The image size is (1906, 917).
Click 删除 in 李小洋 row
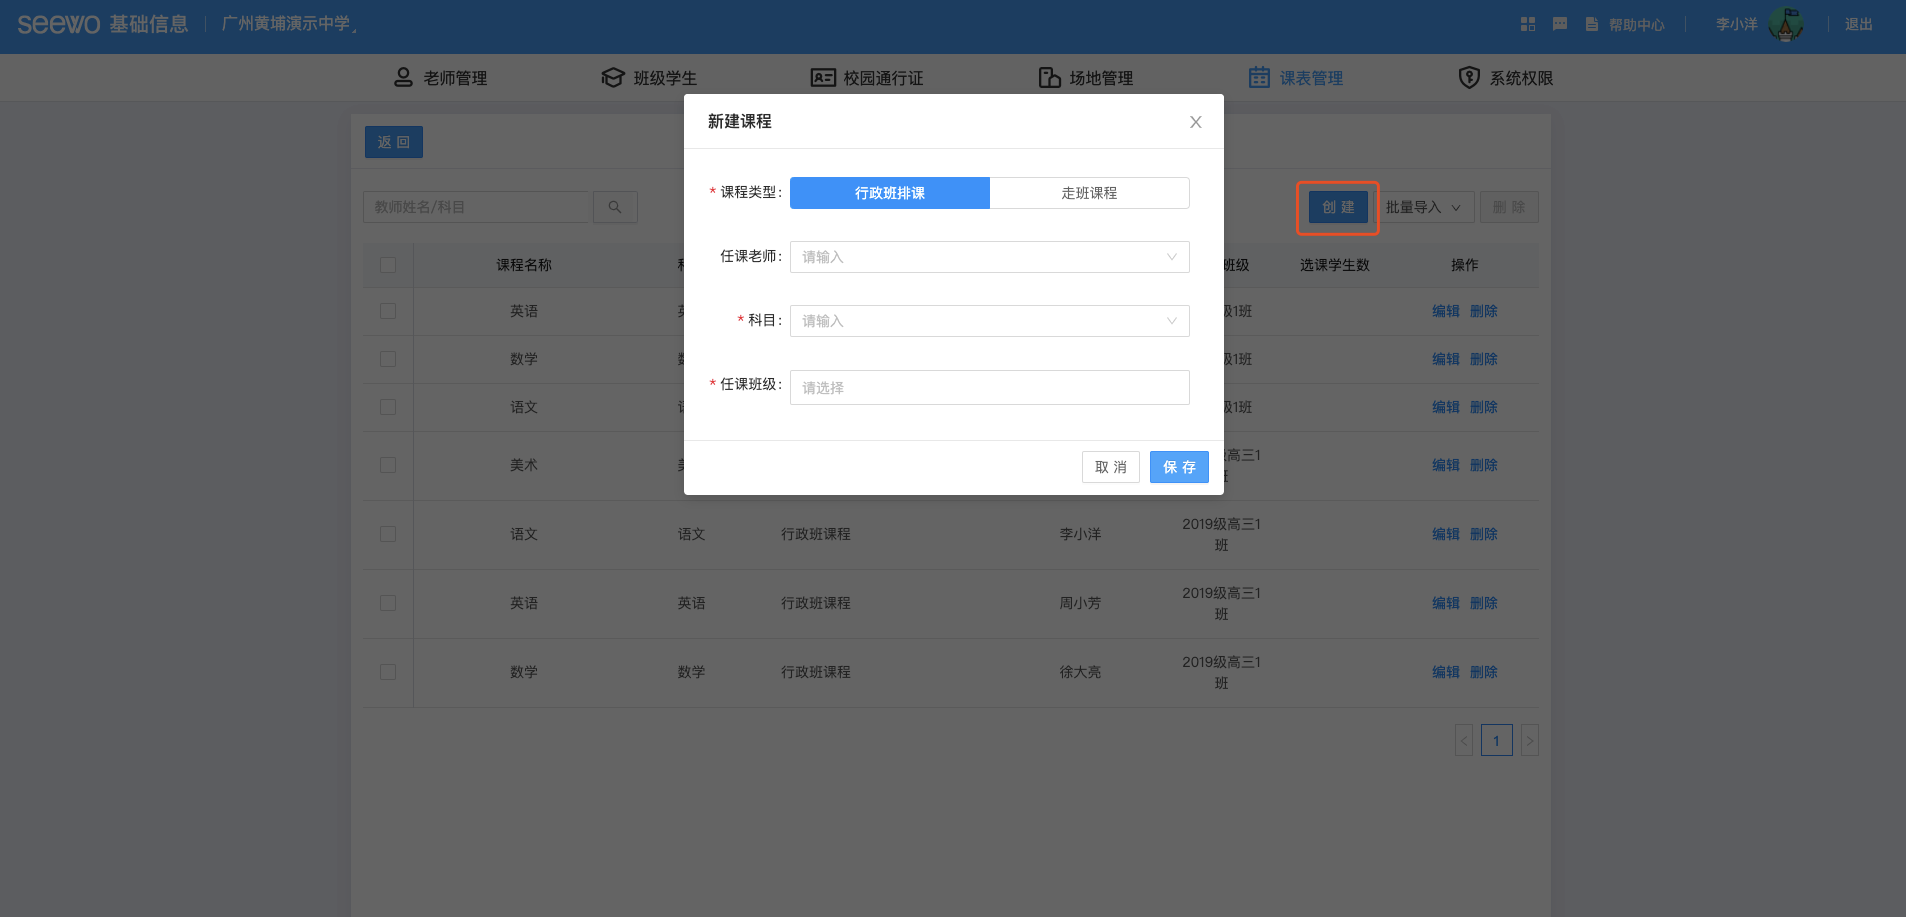pyautogui.click(x=1484, y=534)
